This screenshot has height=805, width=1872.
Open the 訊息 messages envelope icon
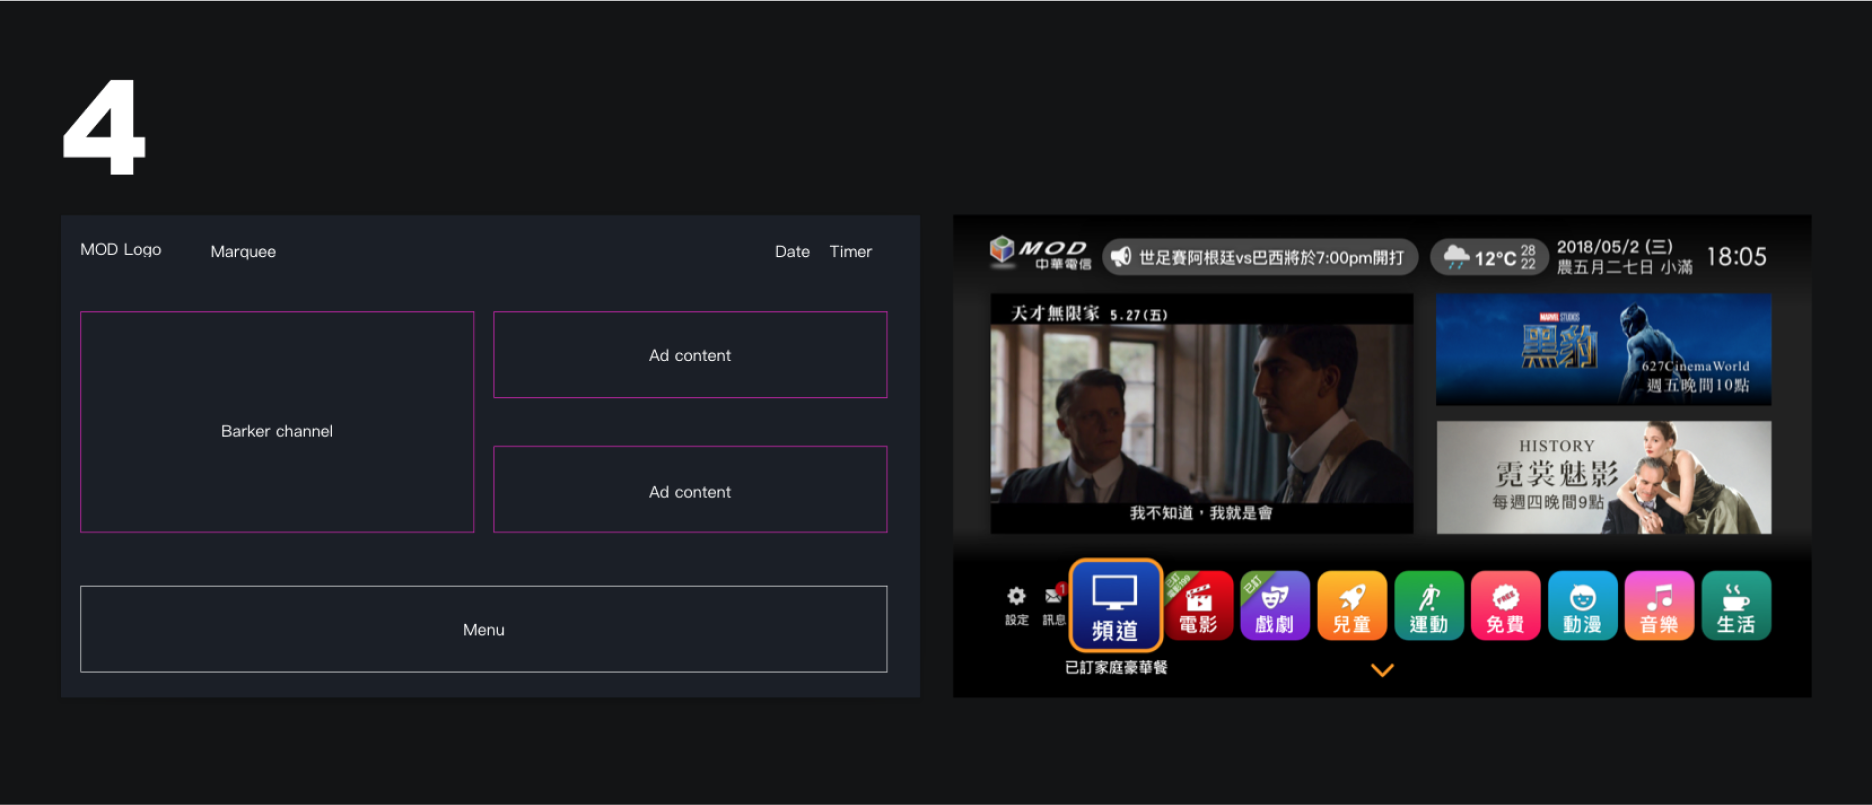tap(1054, 604)
